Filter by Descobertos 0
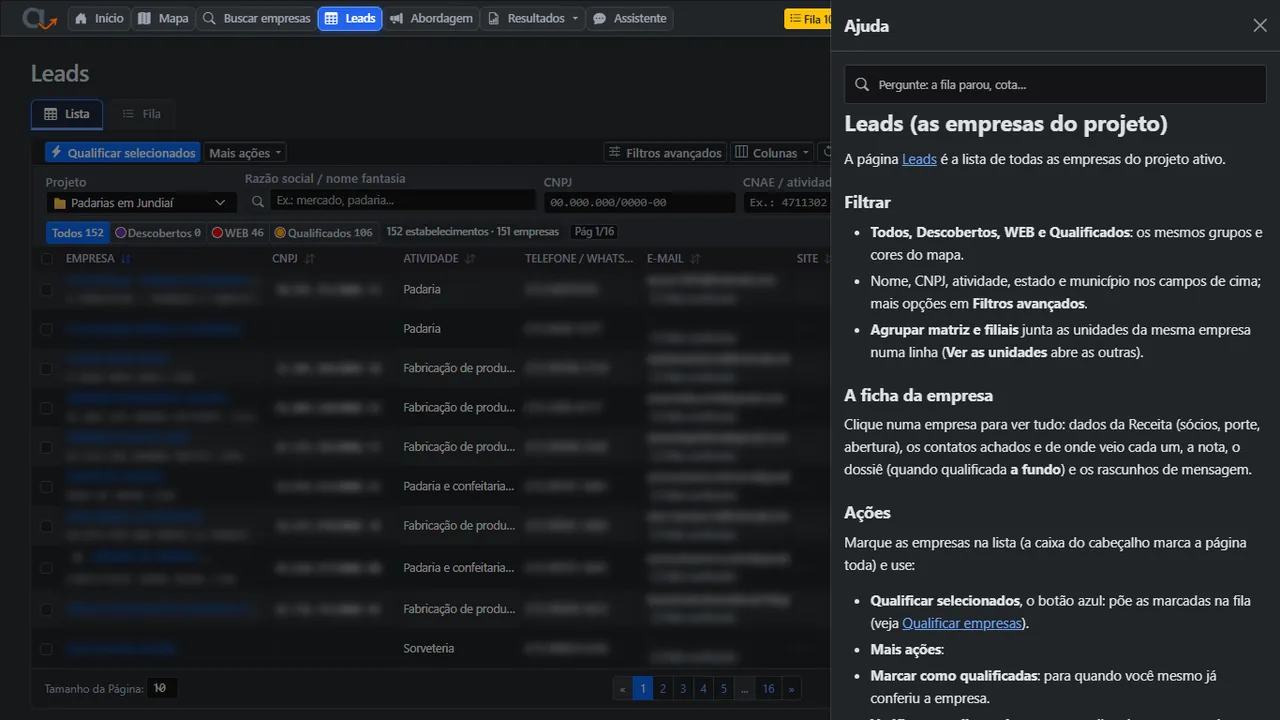 coord(158,233)
